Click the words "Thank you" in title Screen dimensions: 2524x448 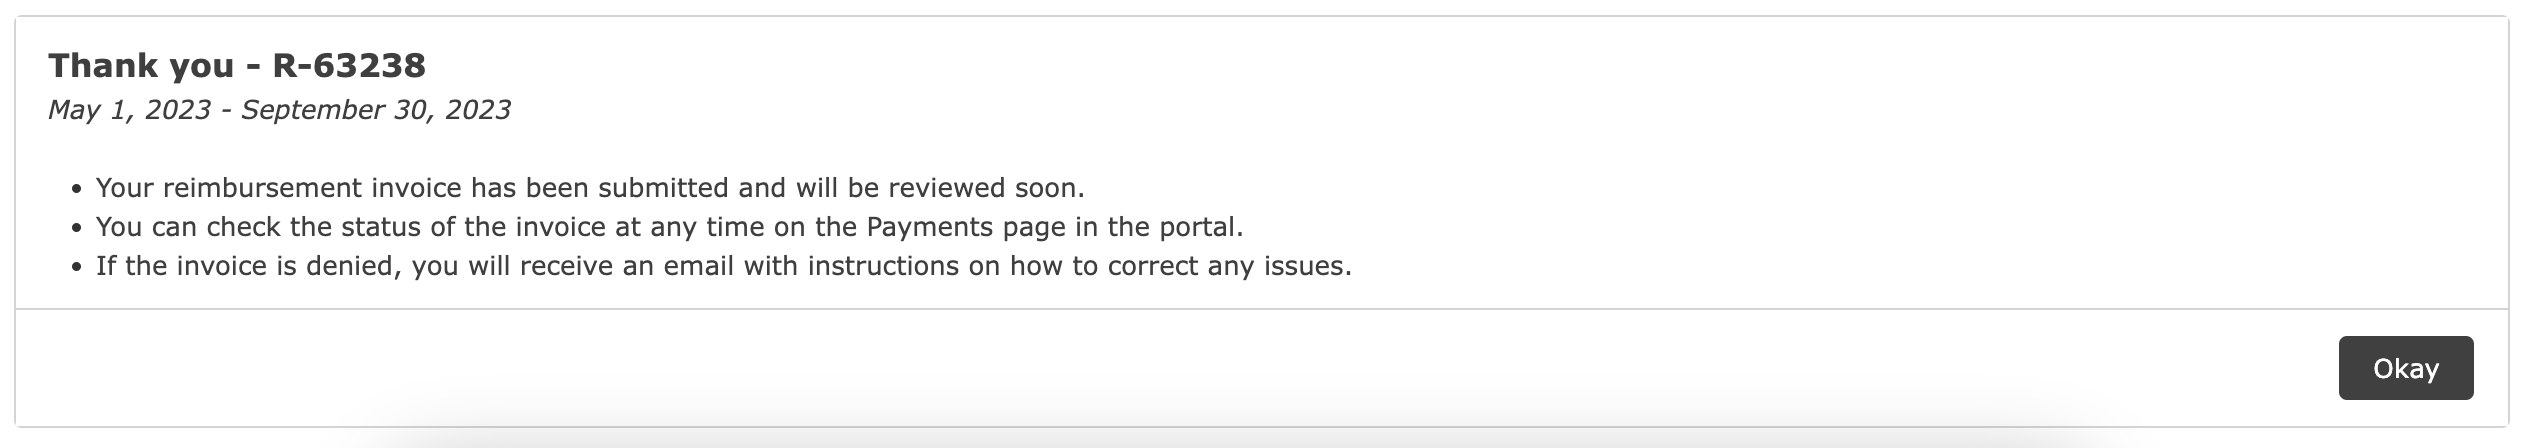point(141,66)
